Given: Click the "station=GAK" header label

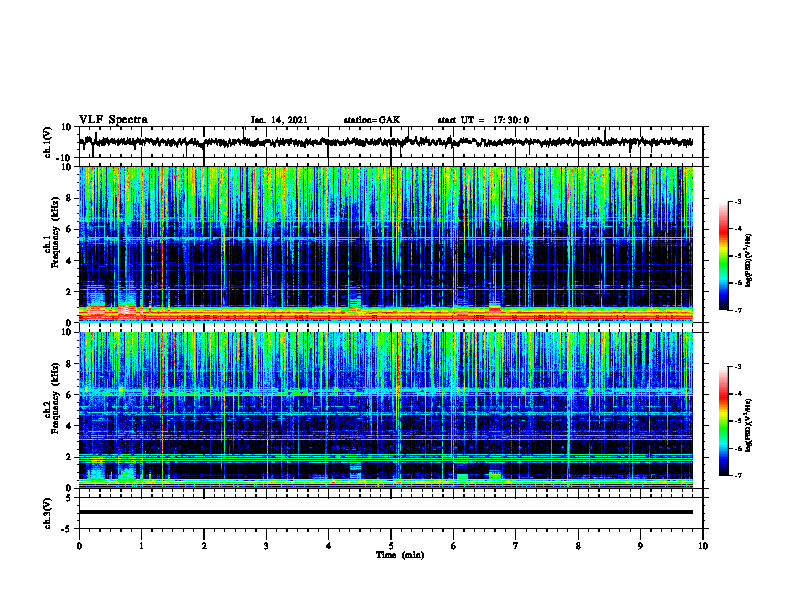Looking at the screenshot, I should point(372,120).
